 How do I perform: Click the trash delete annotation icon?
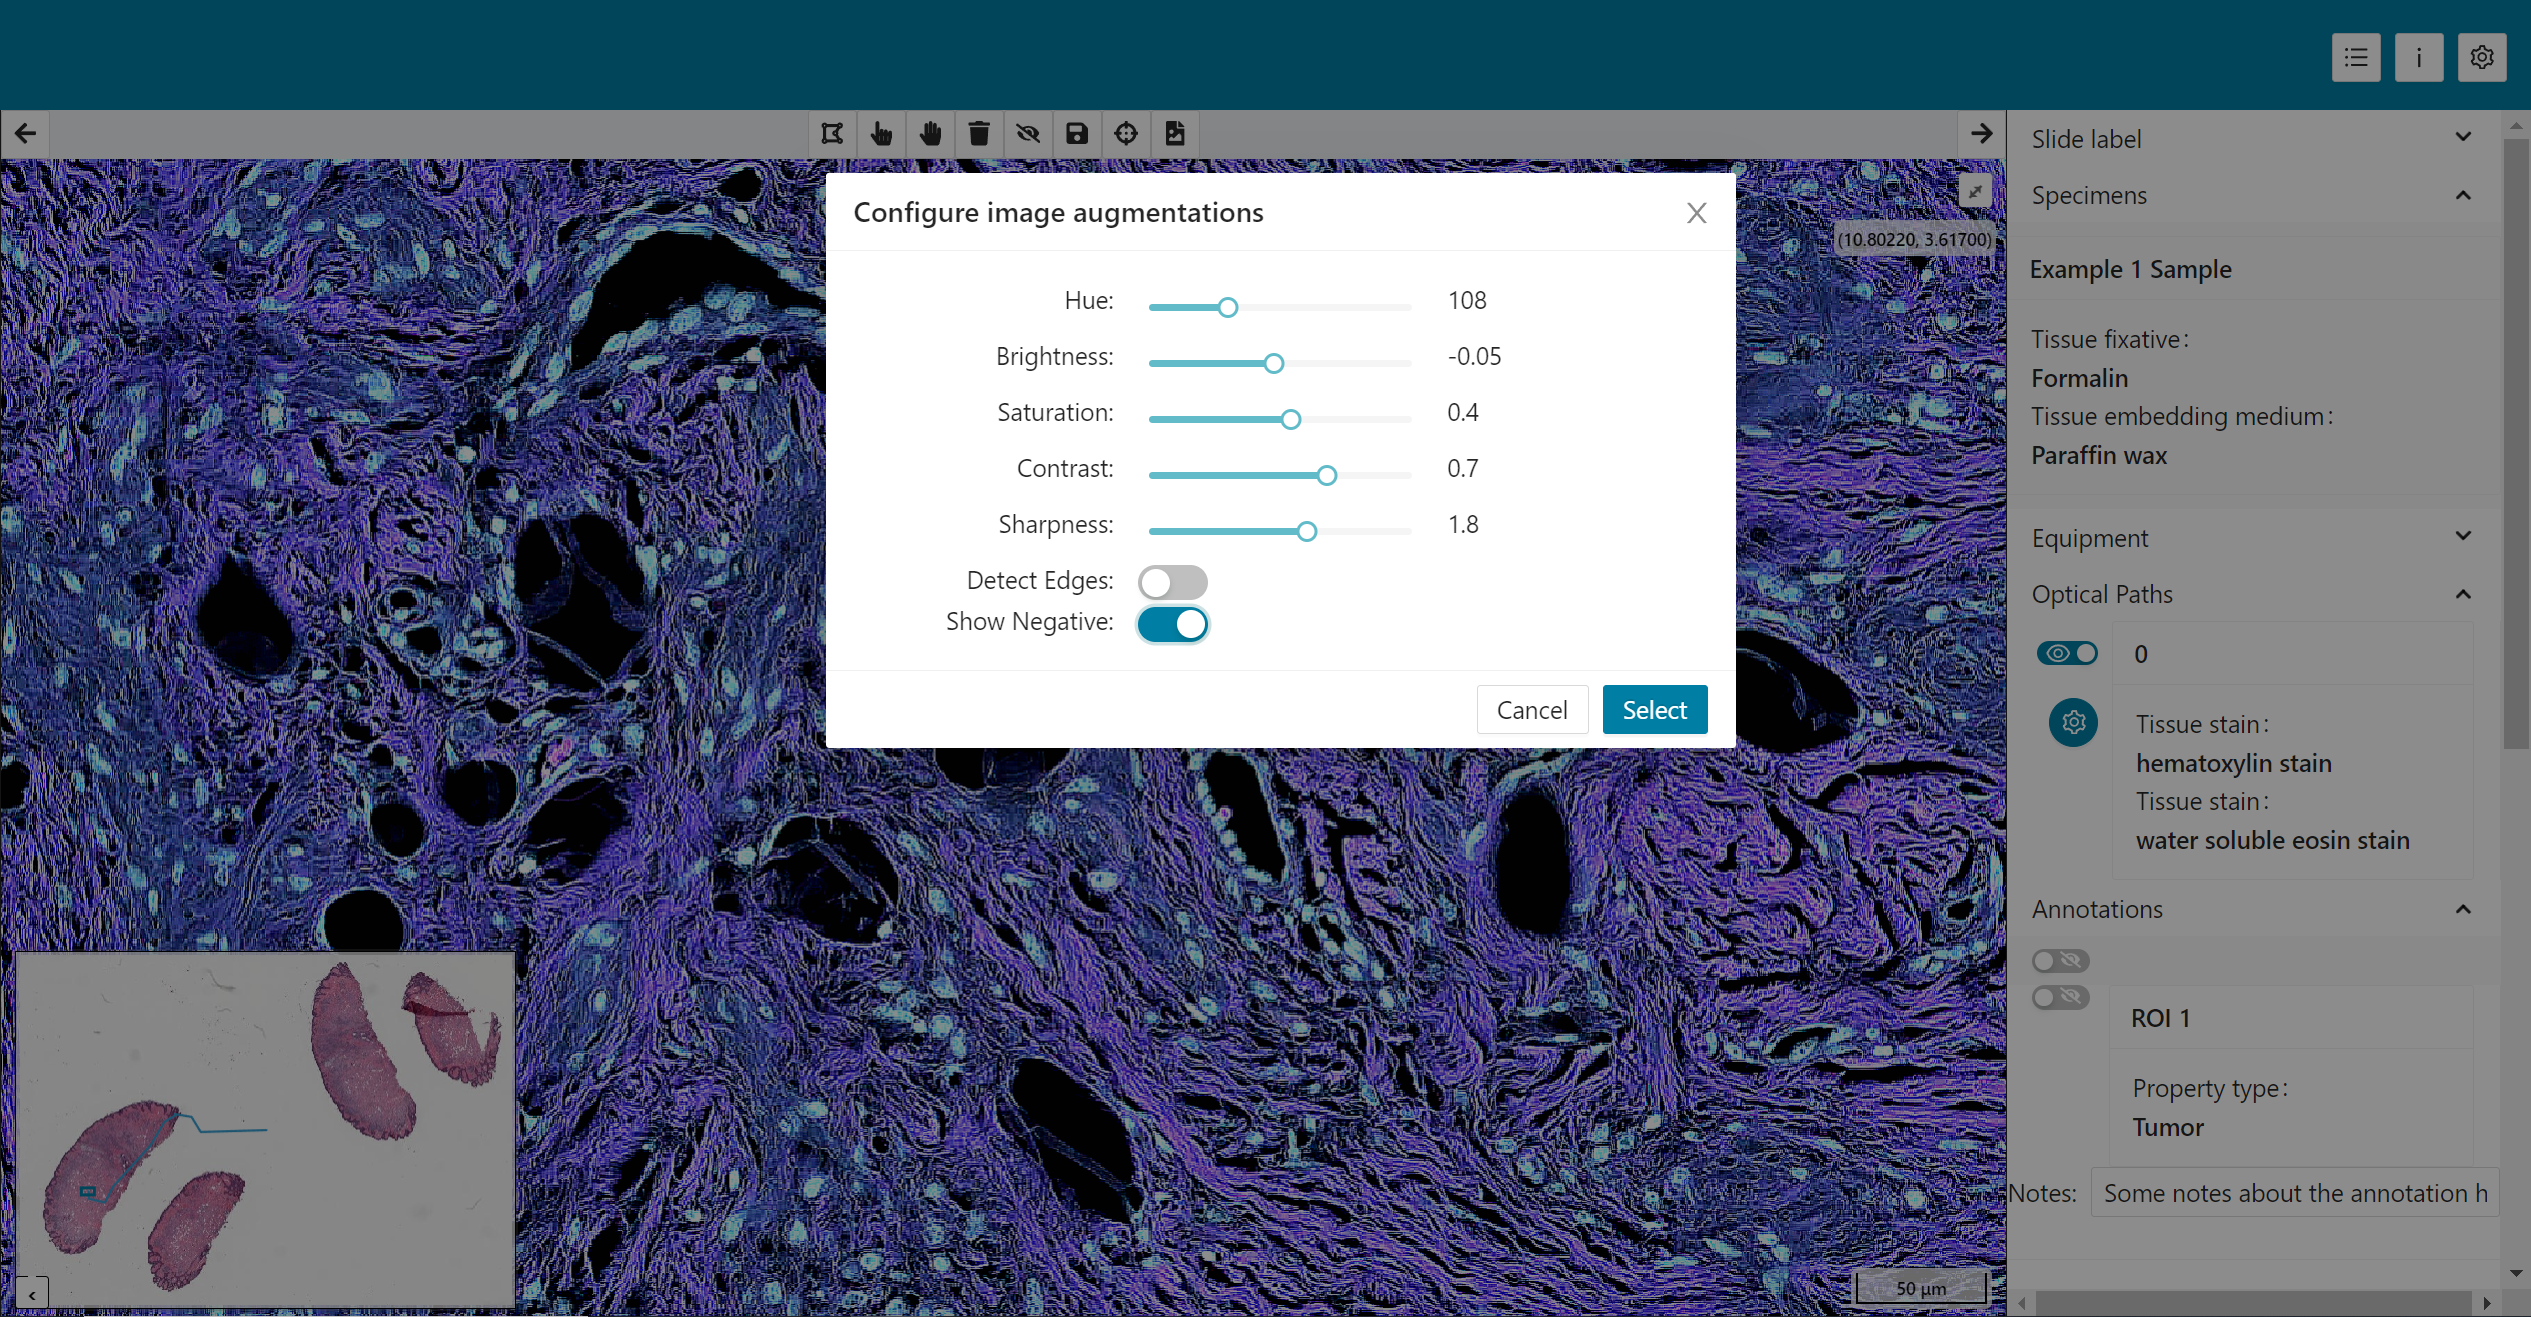click(979, 134)
